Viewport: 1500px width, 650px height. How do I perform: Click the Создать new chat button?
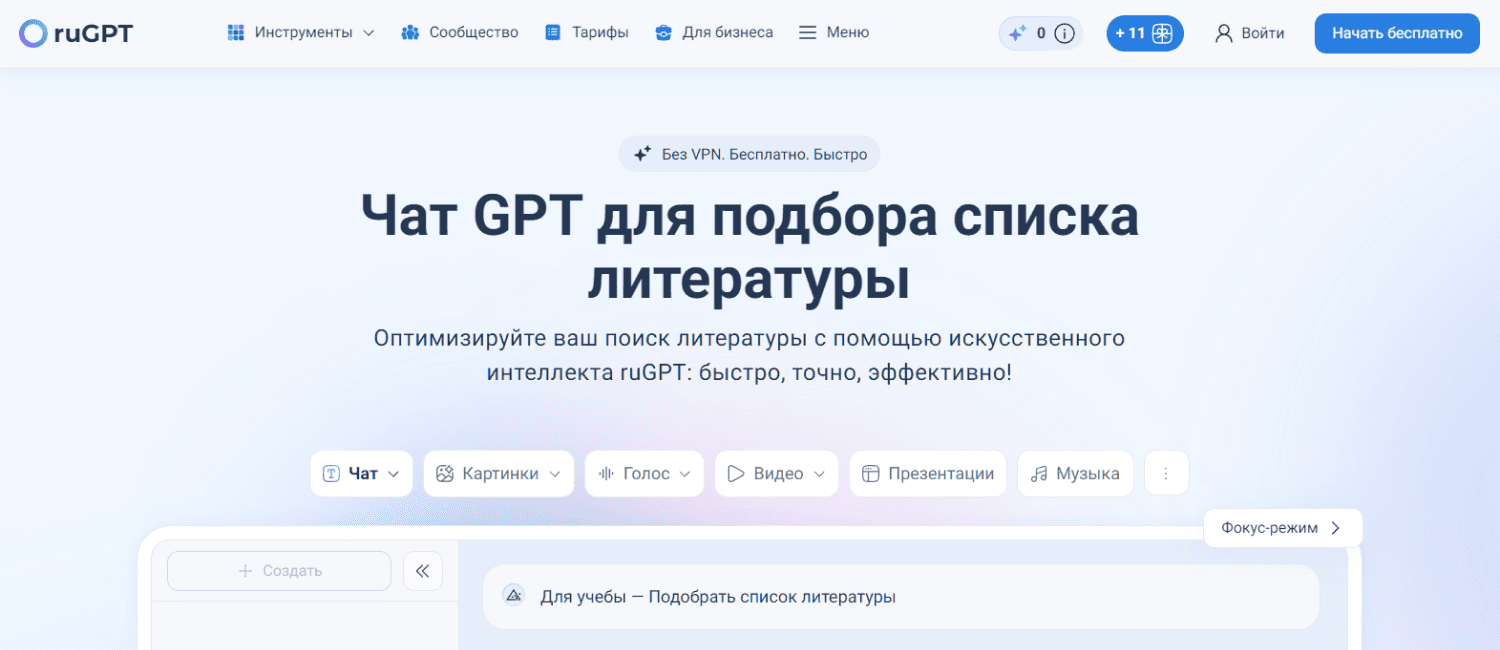tap(279, 571)
